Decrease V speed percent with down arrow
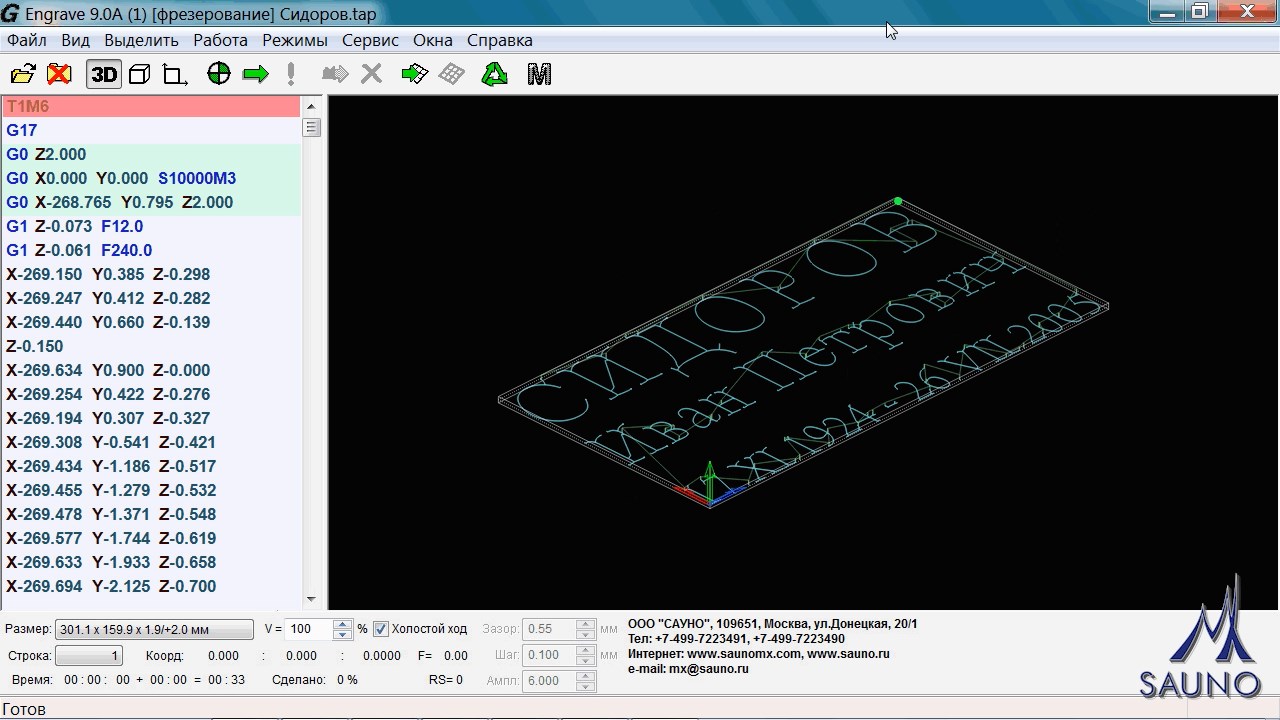Screen dimensions: 1280x720 point(343,635)
